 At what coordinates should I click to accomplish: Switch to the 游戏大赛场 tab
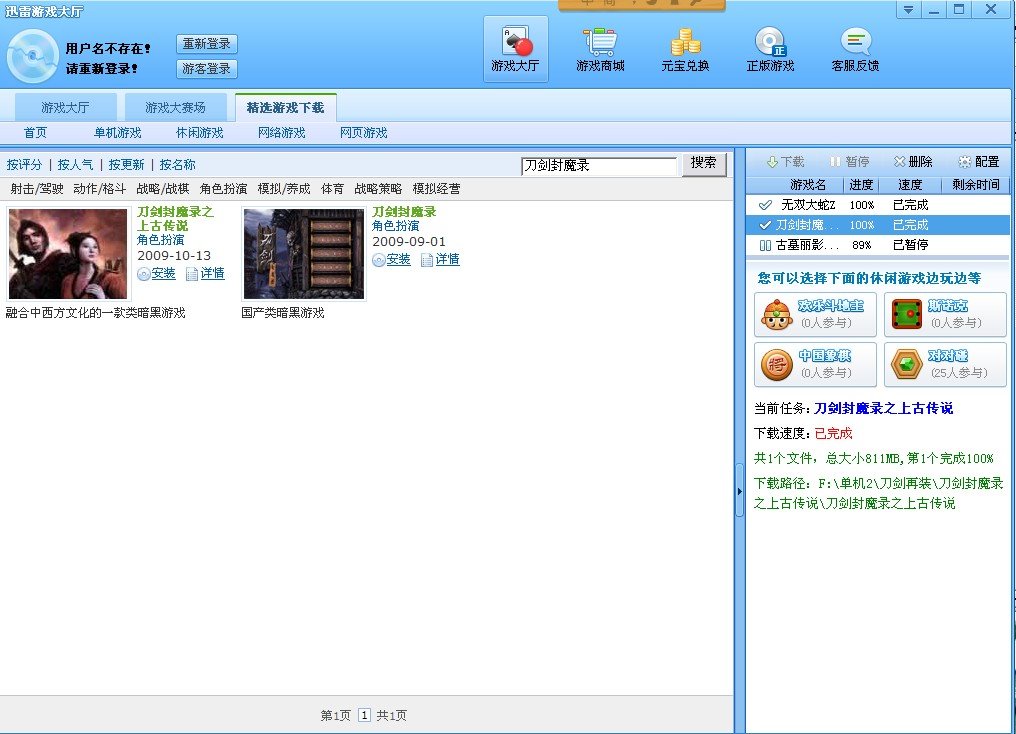(x=175, y=107)
